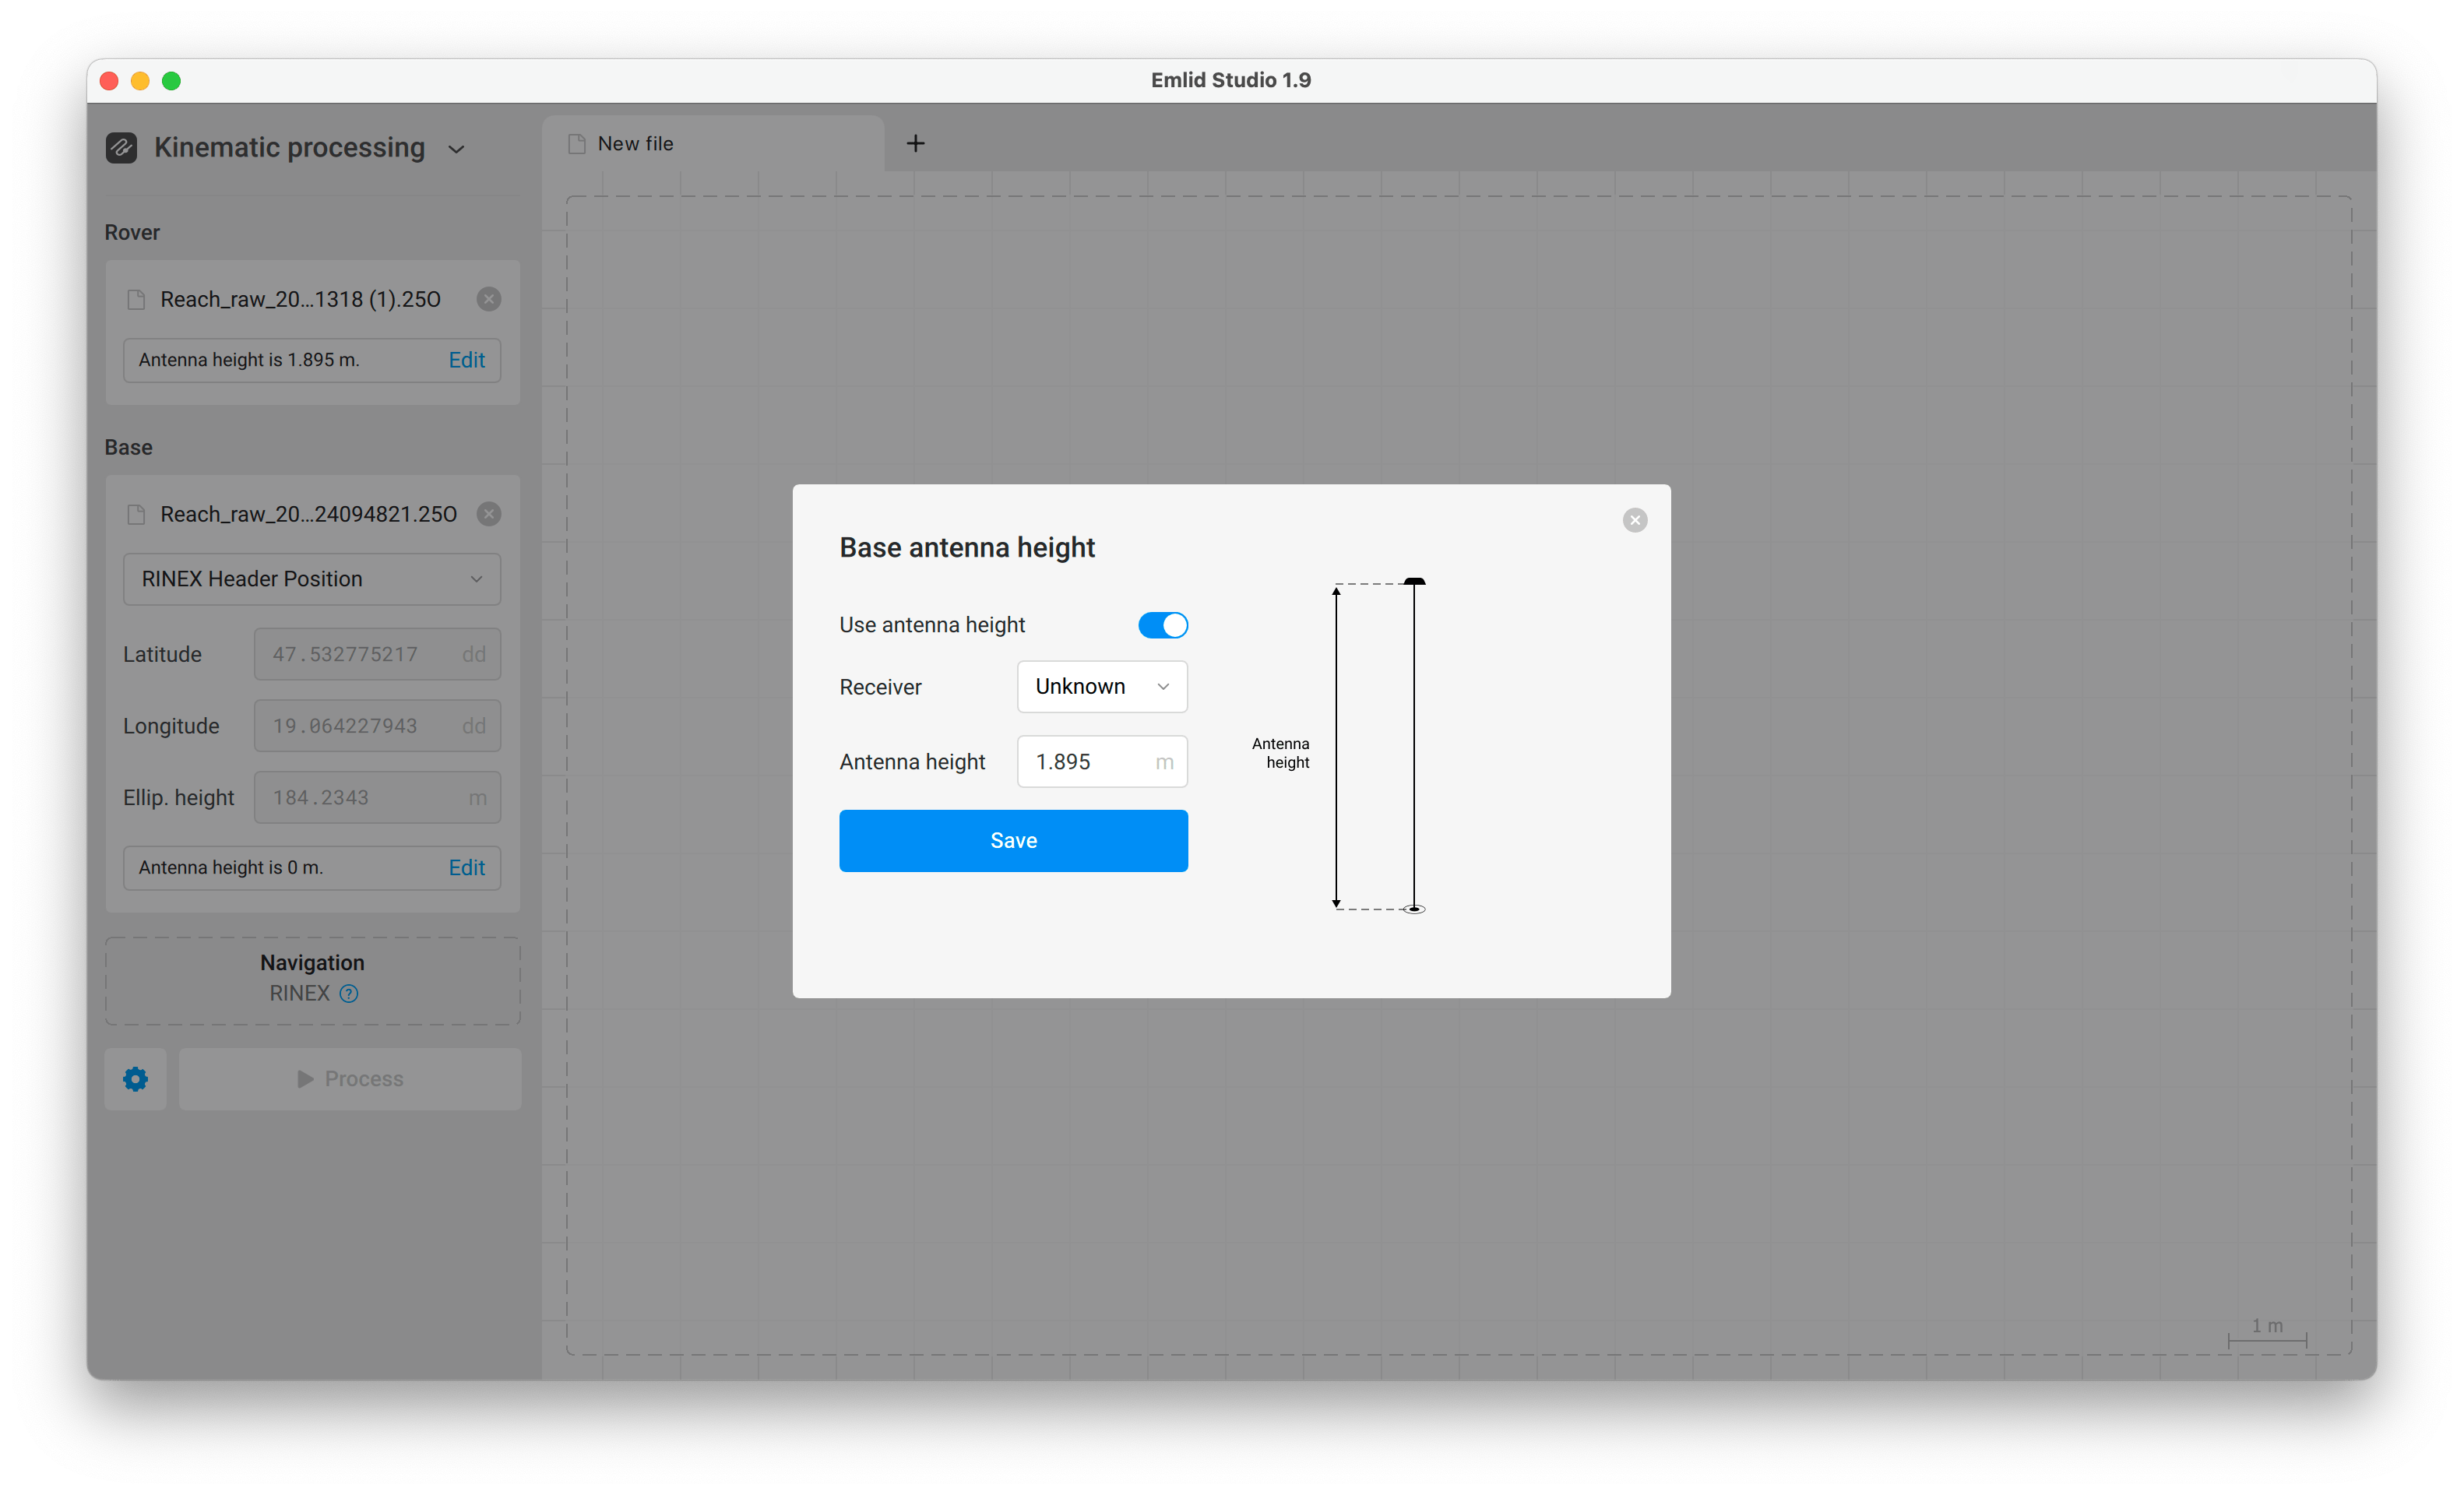Remove the base Reach_raw file

488,515
